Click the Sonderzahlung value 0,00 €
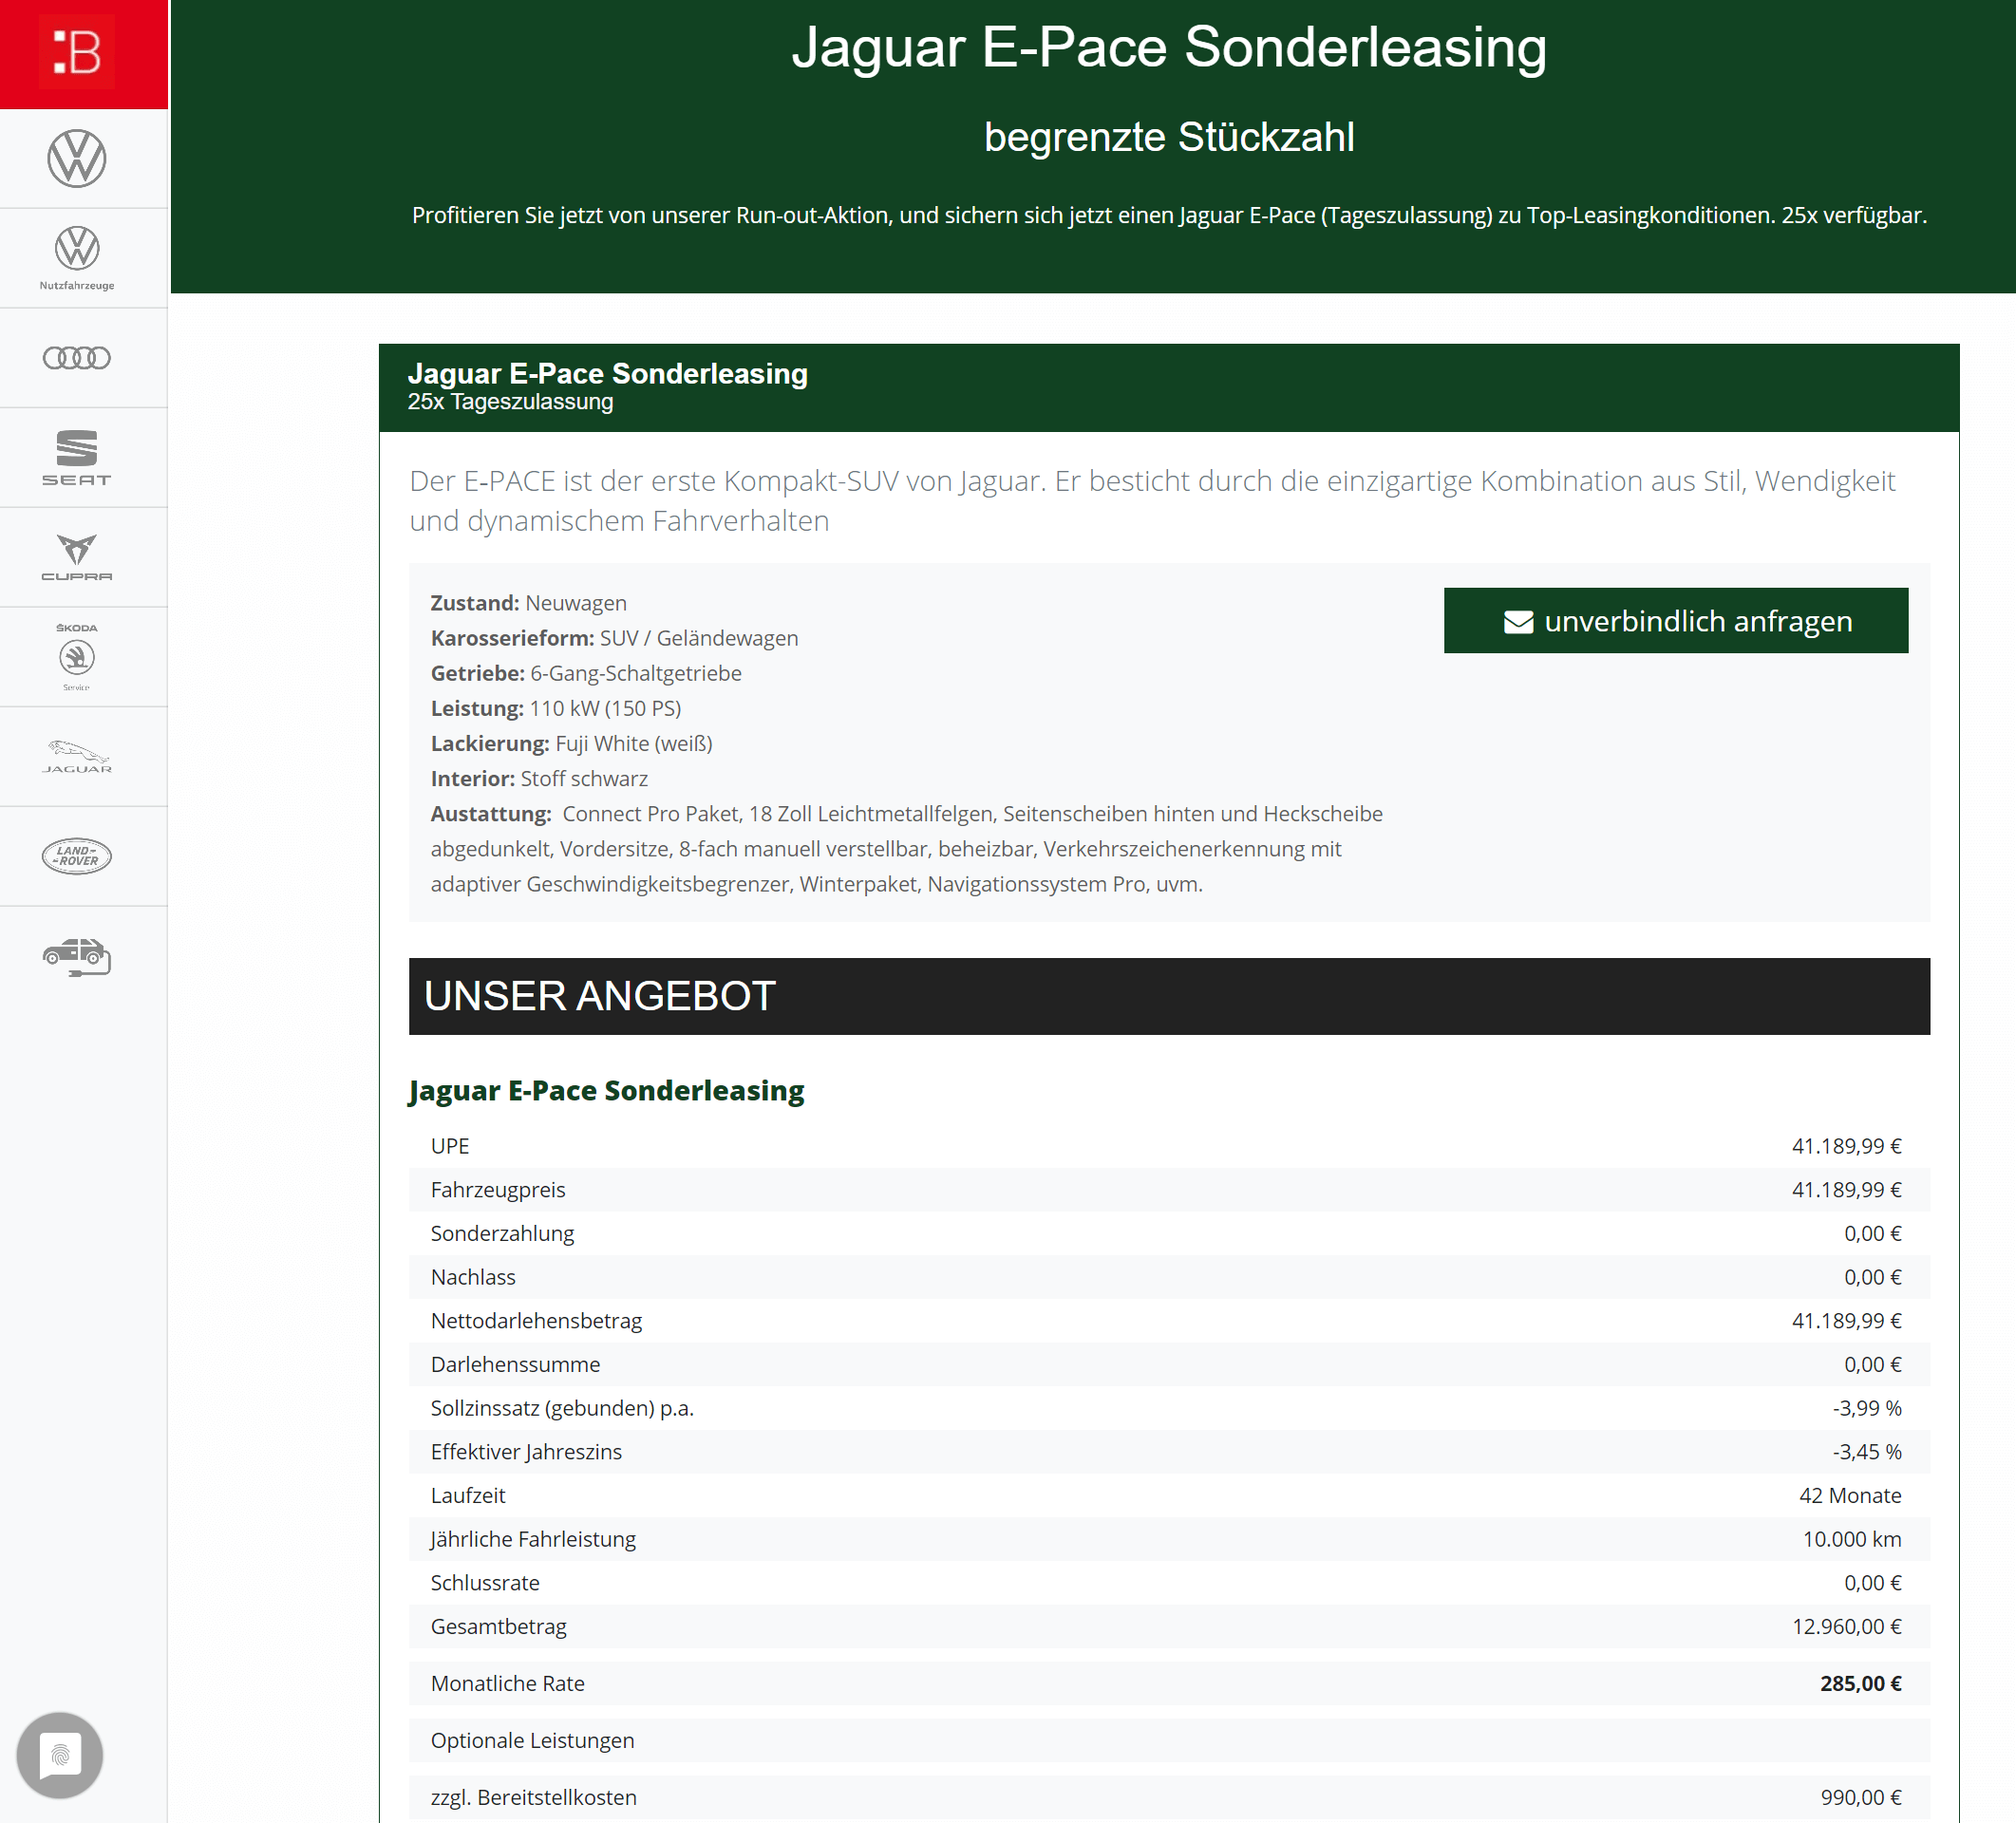Image resolution: width=2016 pixels, height=1823 pixels. 1872,1234
